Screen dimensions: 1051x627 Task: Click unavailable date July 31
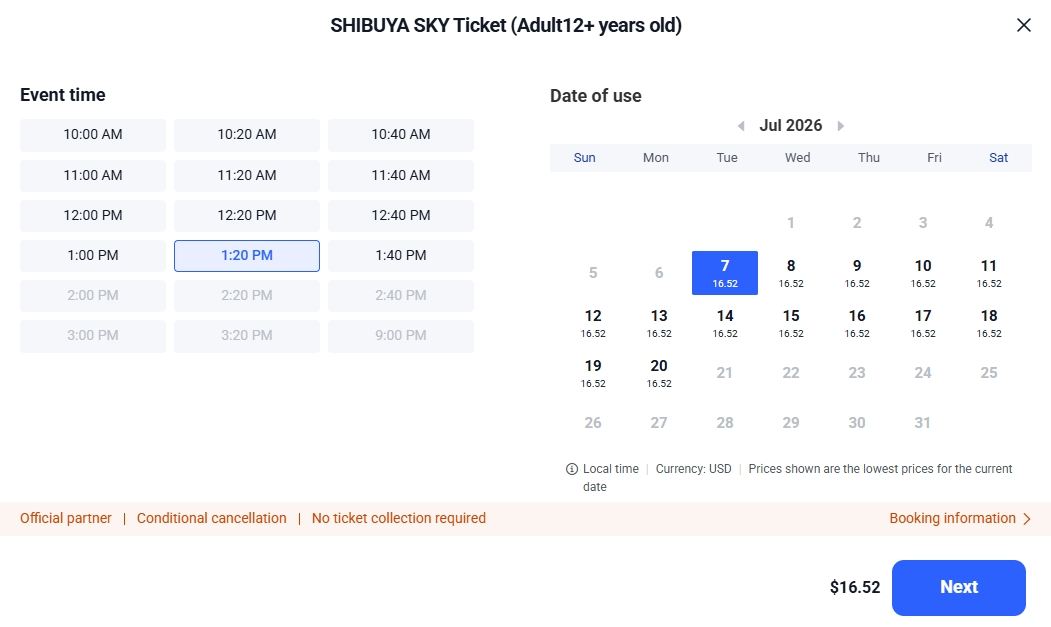pyautogui.click(x=923, y=423)
